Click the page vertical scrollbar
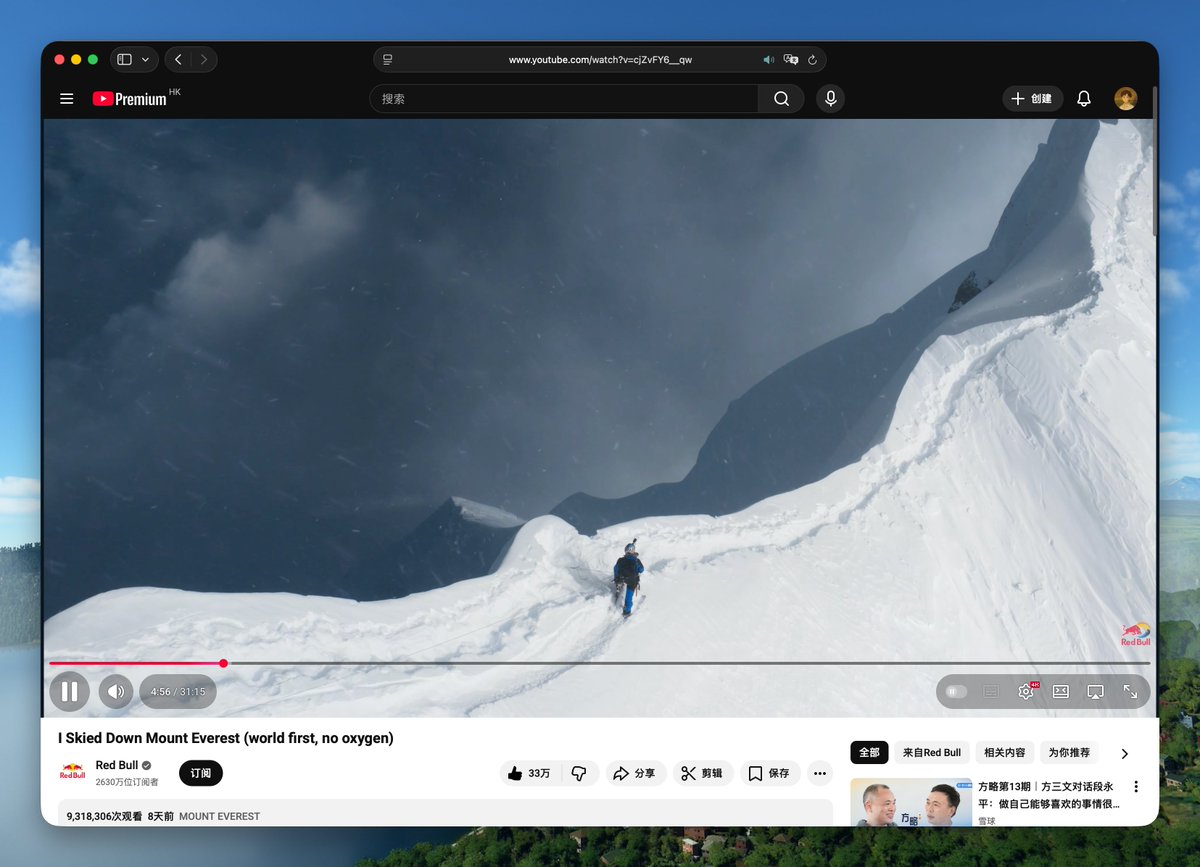 pyautogui.click(x=1155, y=160)
